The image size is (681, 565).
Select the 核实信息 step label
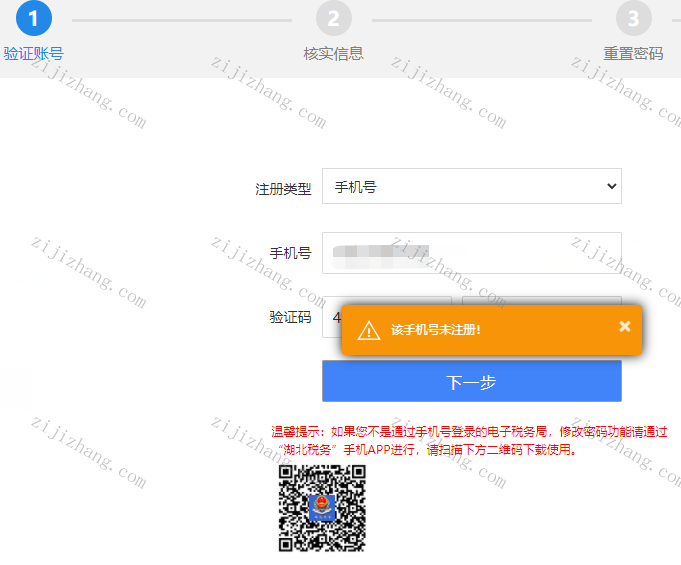[334, 54]
